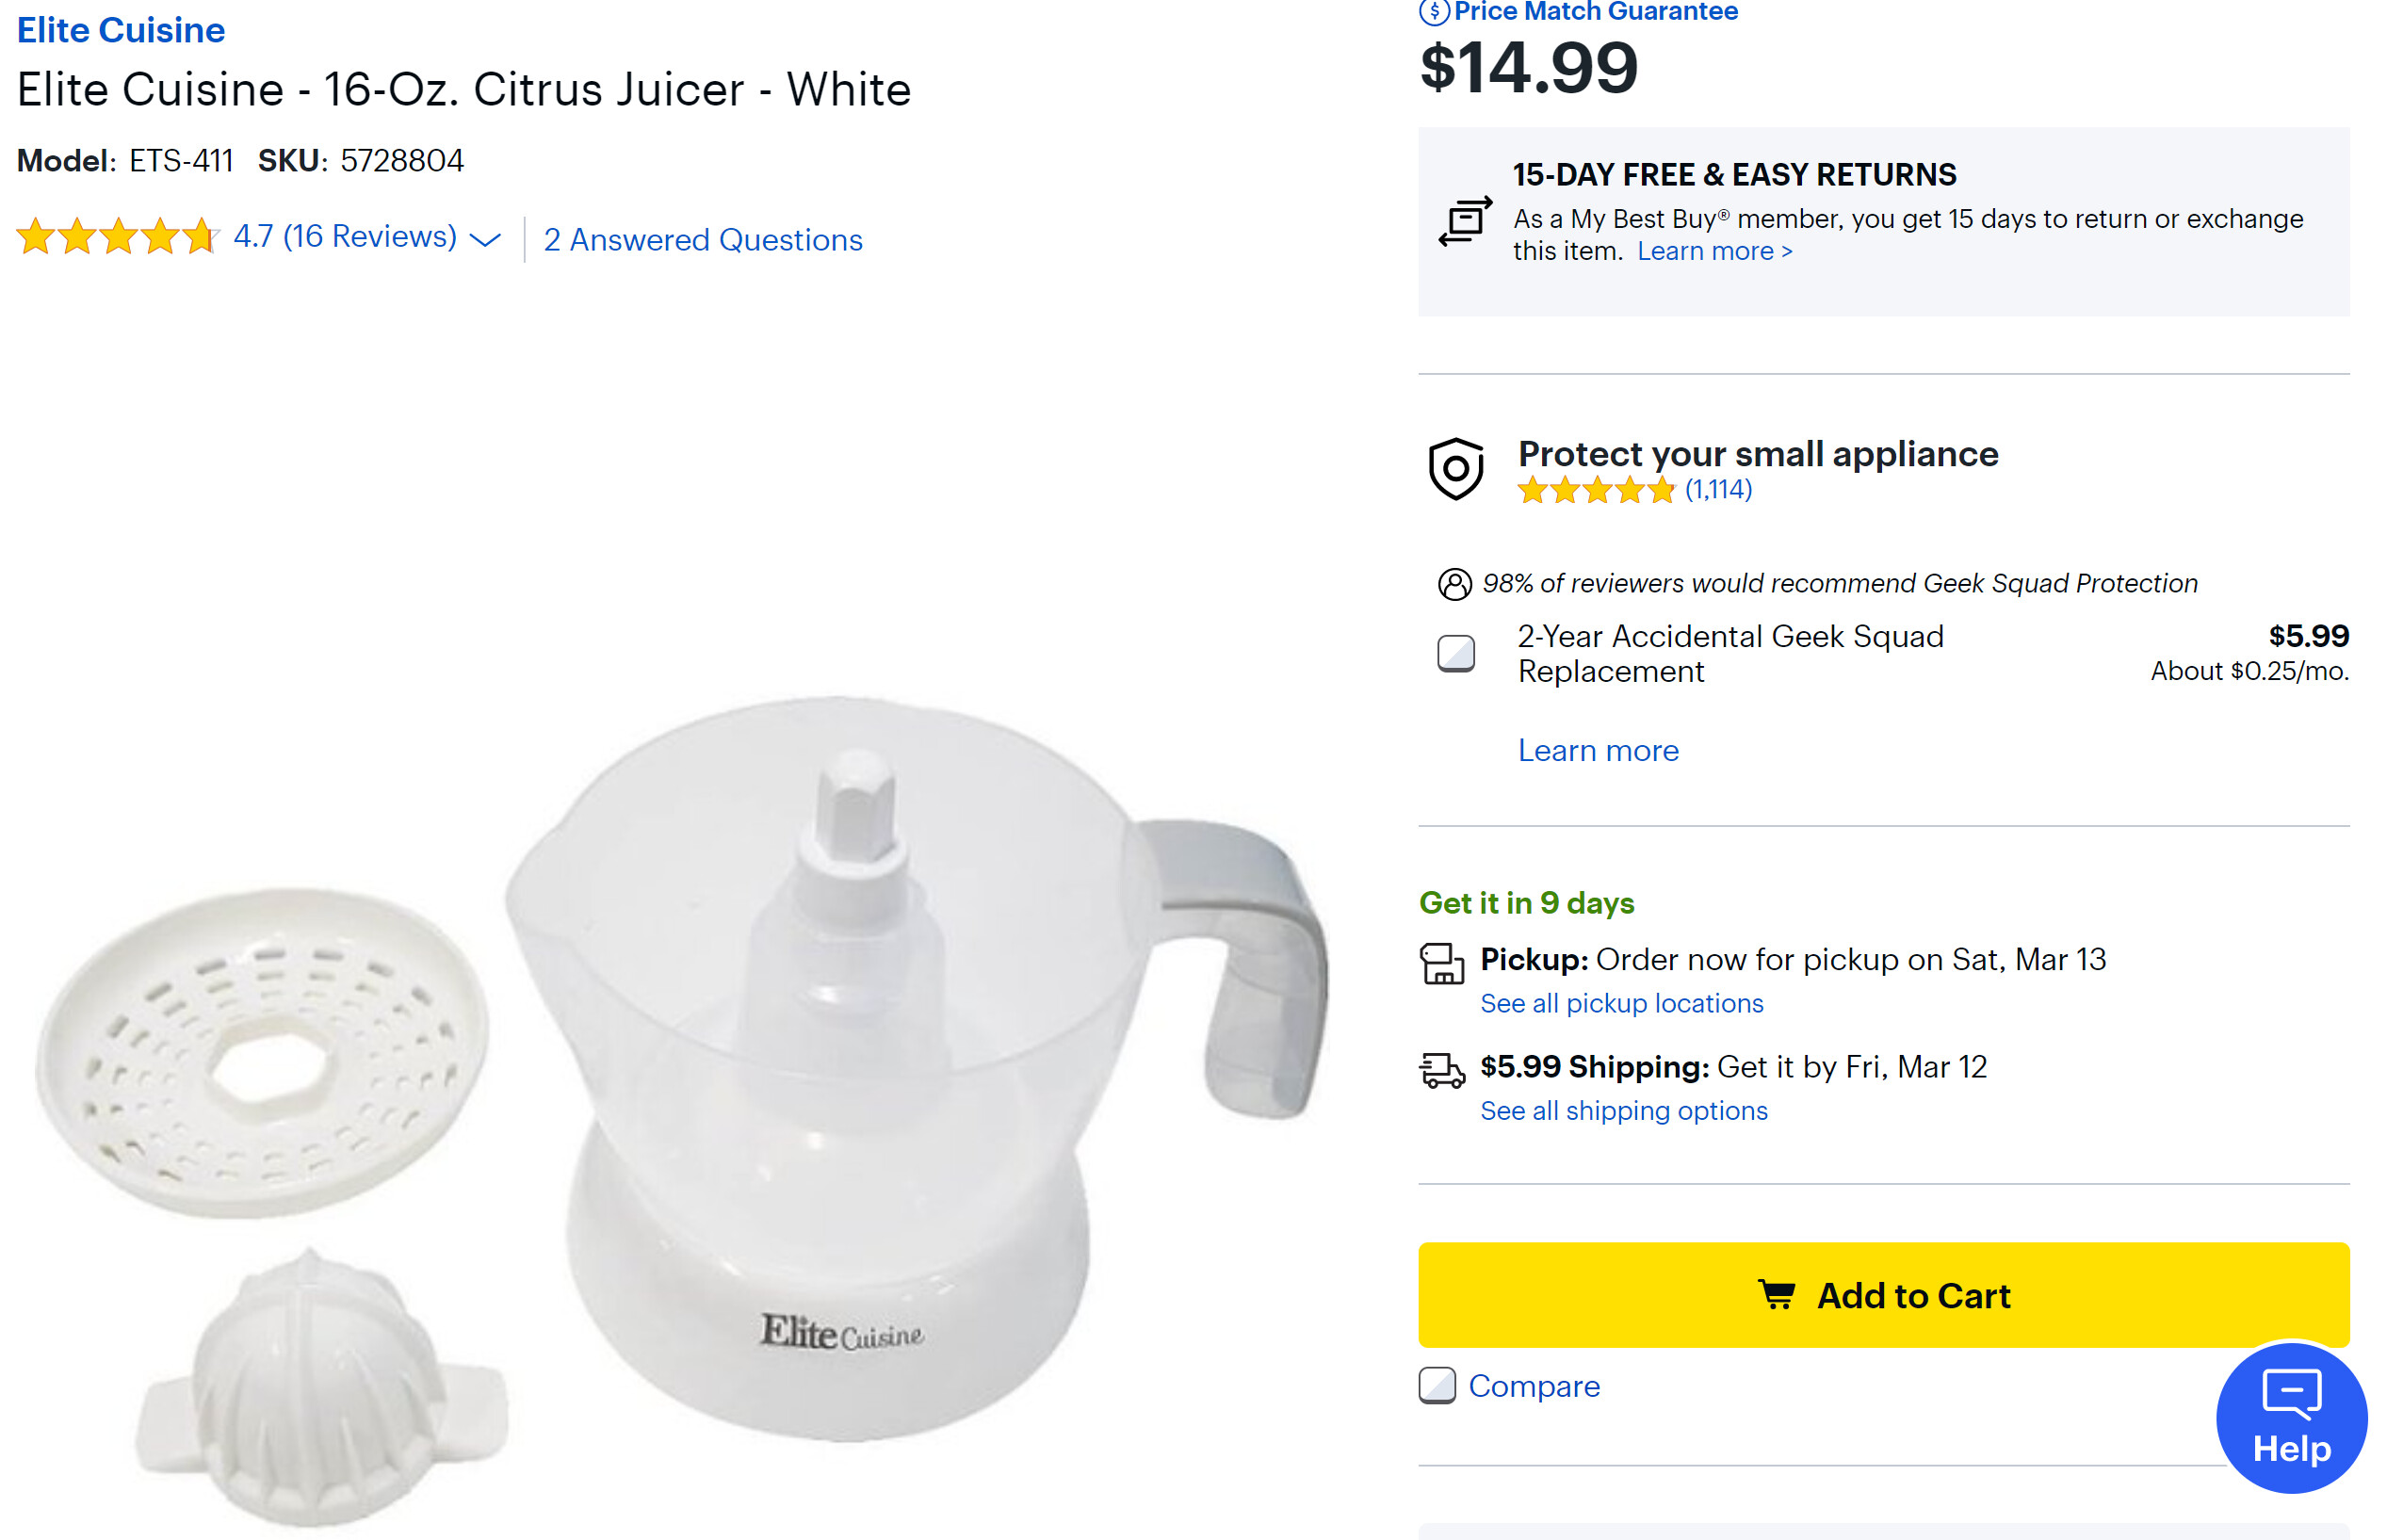This screenshot has height=1540, width=2387.
Task: Click the Help chat bubble icon
Action: (x=2290, y=1394)
